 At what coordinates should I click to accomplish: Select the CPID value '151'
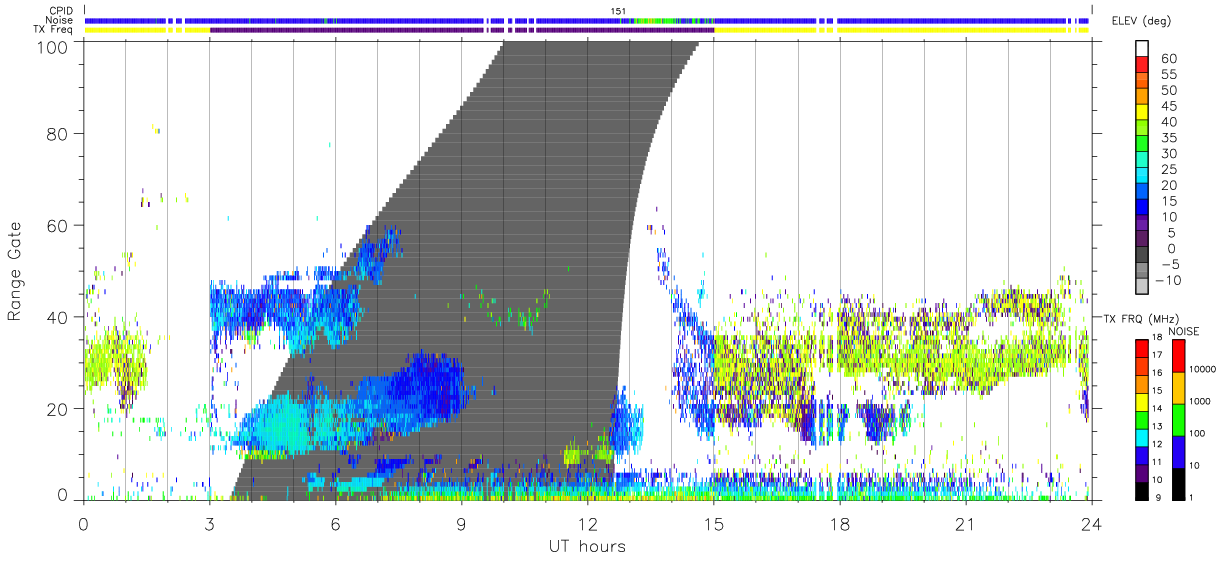[x=619, y=10]
